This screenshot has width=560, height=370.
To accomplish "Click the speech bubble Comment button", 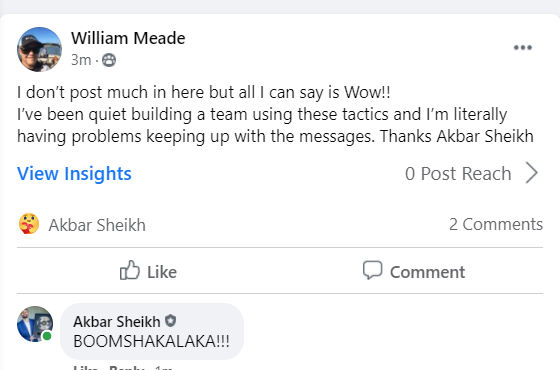I will tap(414, 271).
